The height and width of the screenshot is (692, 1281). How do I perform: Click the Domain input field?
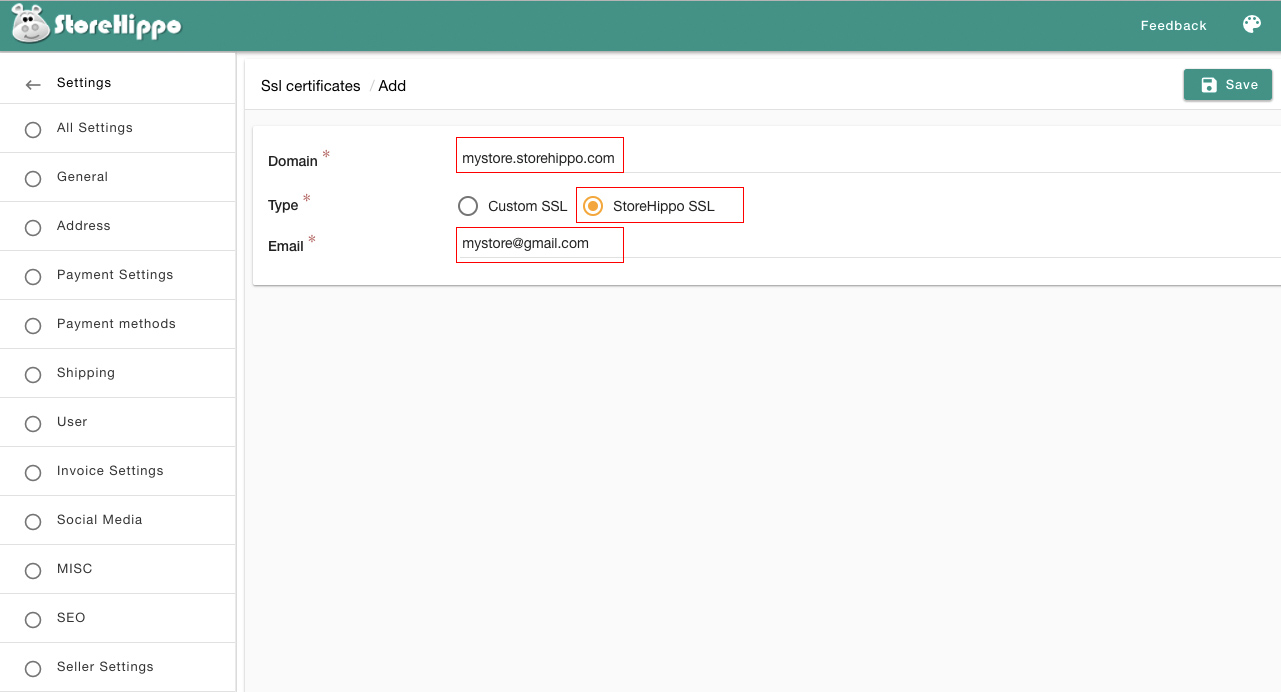pyautogui.click(x=866, y=158)
